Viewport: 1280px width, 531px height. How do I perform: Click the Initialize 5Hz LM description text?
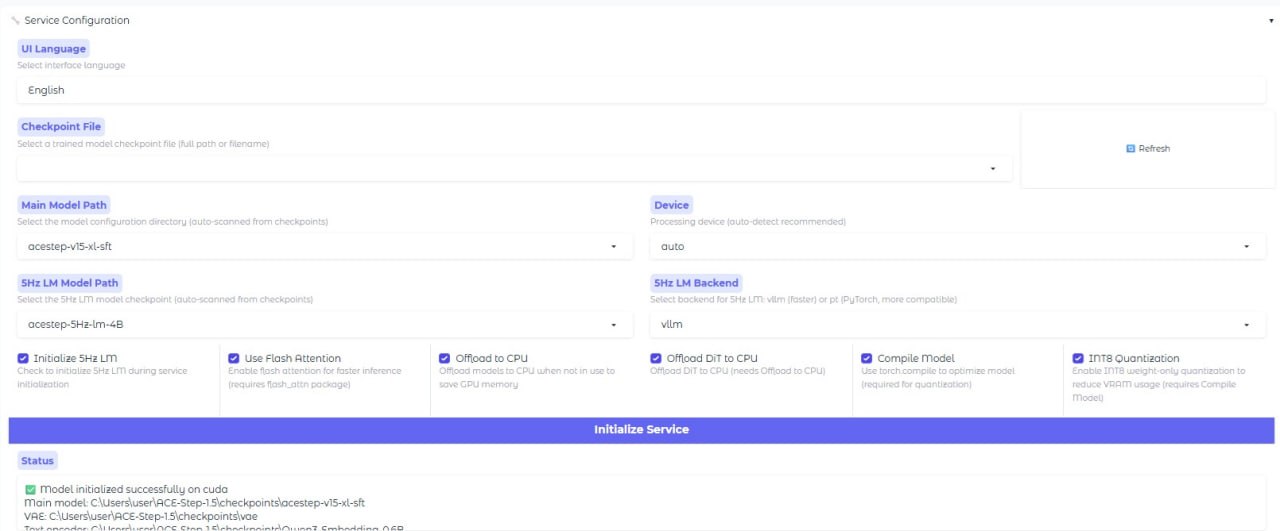click(102, 377)
